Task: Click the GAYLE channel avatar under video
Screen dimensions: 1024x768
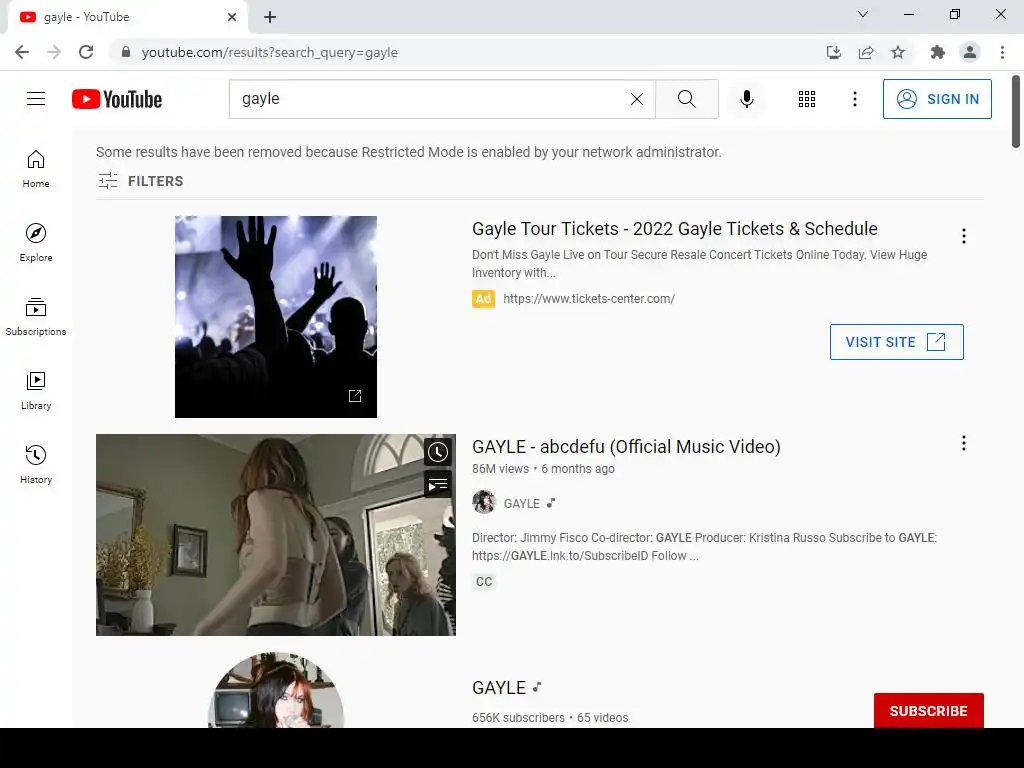Action: [x=484, y=502]
